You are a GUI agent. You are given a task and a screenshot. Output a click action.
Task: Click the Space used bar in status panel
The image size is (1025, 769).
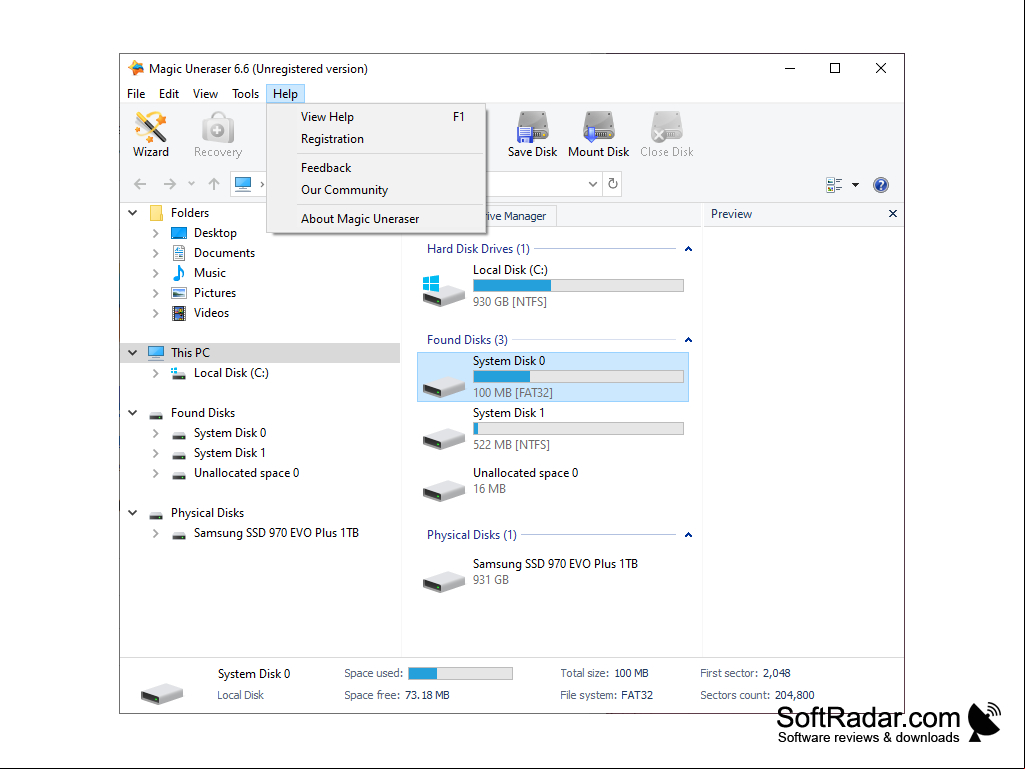(460, 674)
